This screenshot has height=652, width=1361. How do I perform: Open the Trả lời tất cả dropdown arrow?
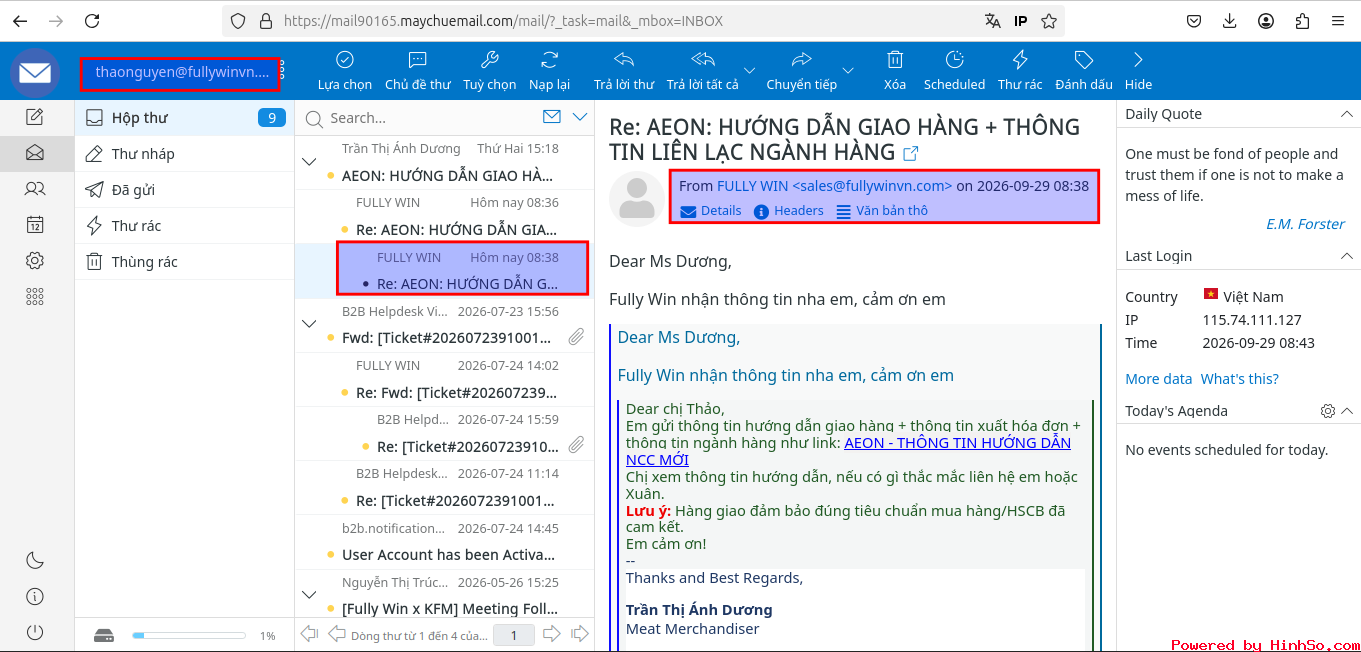coord(752,71)
